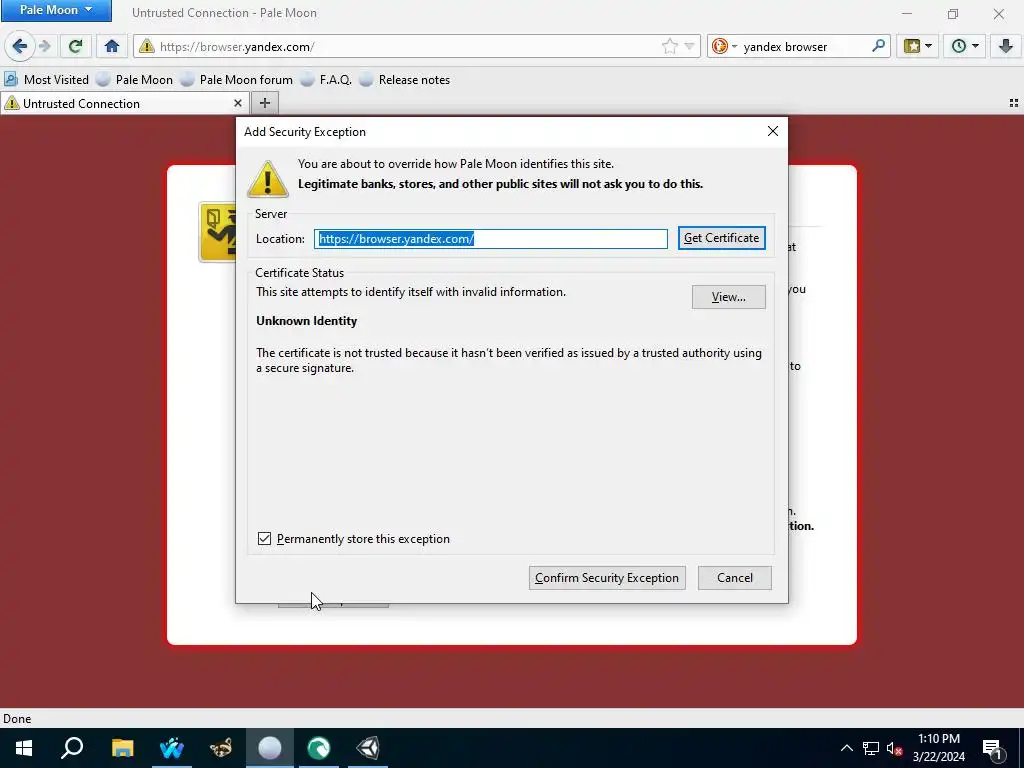This screenshot has height=768, width=1024.
Task: Click the search magnifier icon in search box
Action: pos(878,46)
